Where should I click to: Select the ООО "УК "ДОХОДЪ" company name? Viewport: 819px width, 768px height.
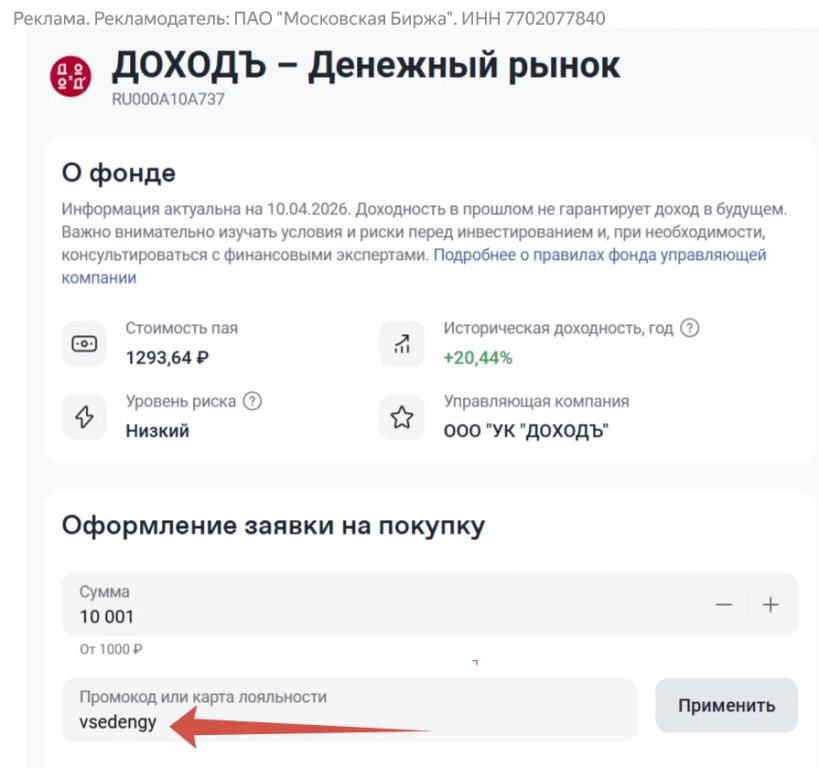[x=526, y=431]
